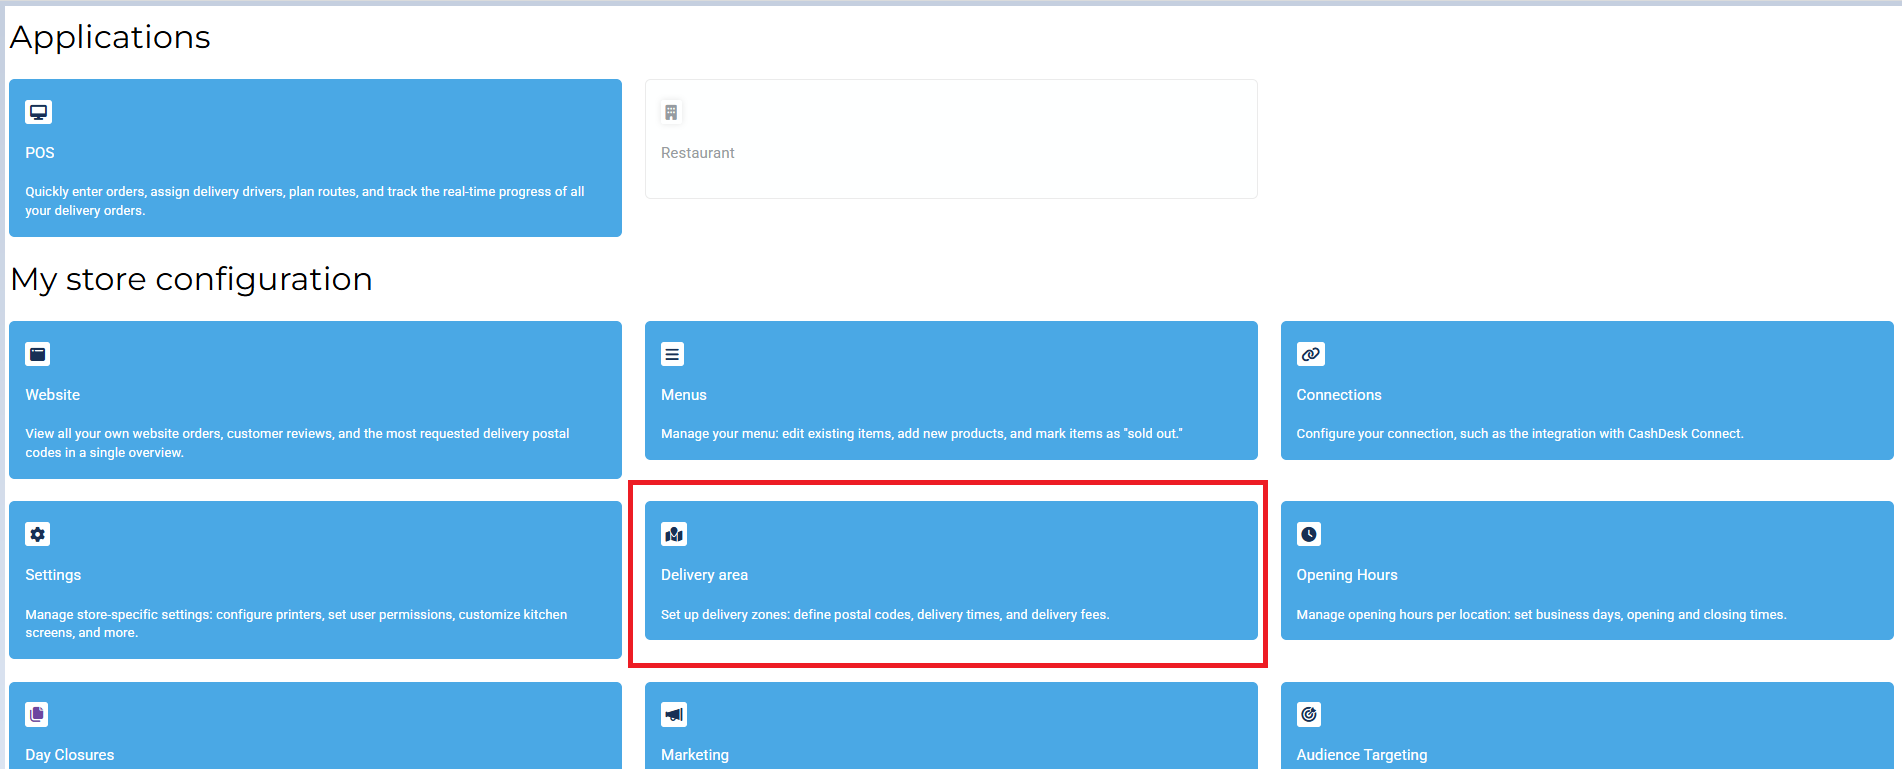This screenshot has height=769, width=1902.
Task: Click the Settings gear icon
Action: (38, 534)
